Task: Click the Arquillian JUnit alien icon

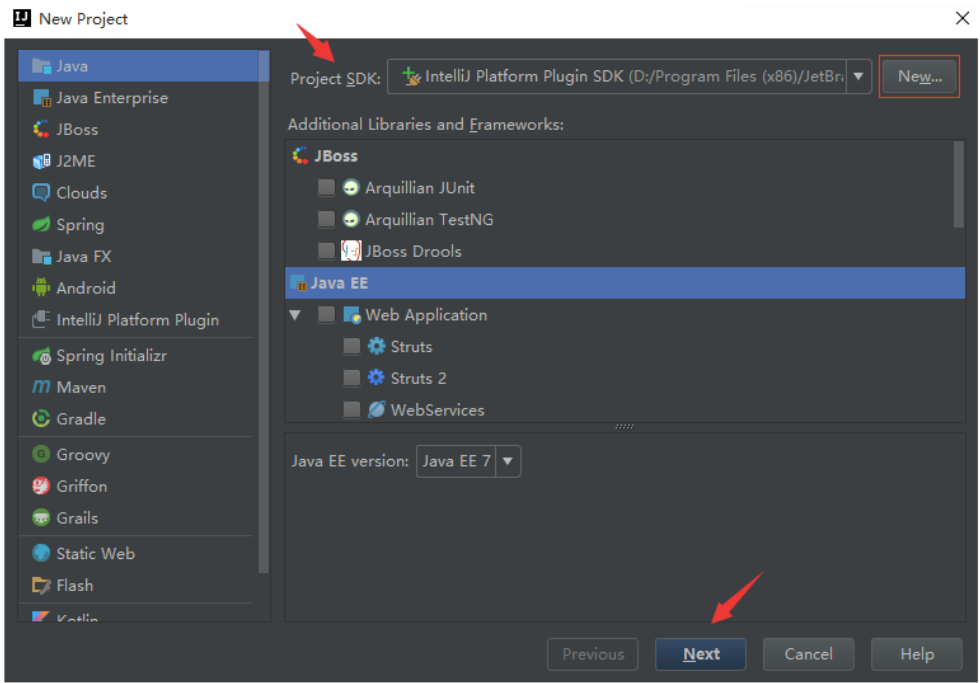Action: [x=351, y=187]
